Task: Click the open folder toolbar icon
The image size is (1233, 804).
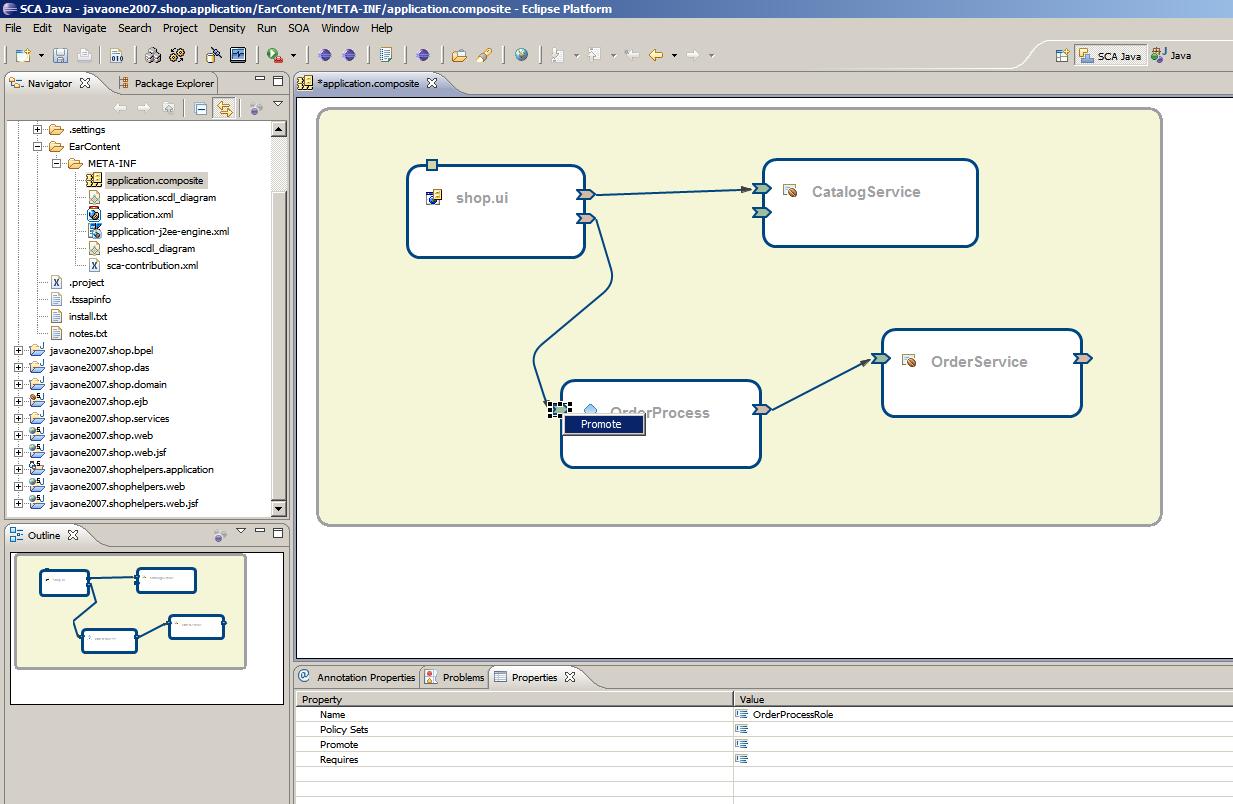Action: [x=459, y=56]
